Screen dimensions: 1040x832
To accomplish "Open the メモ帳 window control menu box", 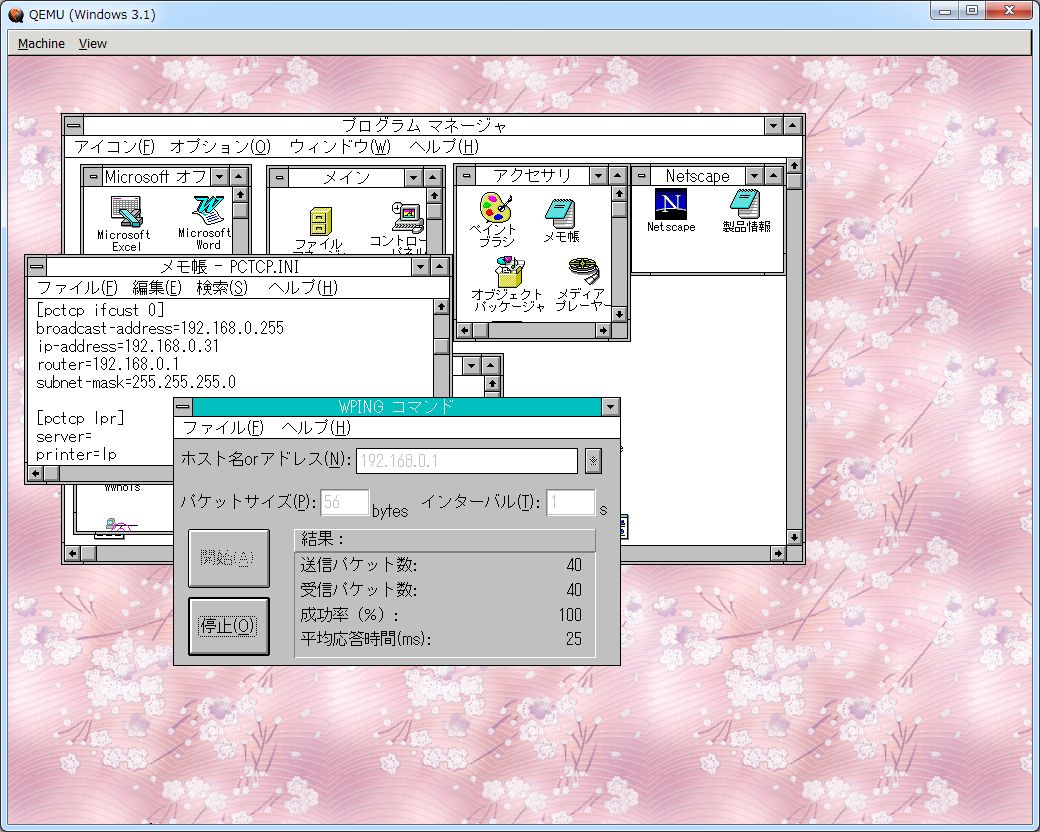I will (37, 267).
